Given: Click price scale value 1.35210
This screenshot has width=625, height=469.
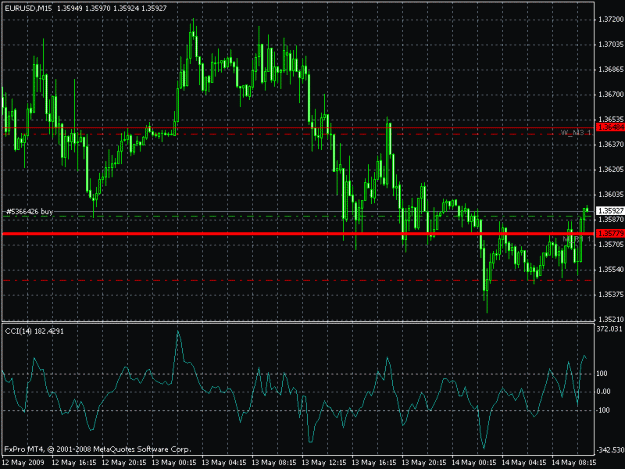Looking at the screenshot, I should pos(611,319).
